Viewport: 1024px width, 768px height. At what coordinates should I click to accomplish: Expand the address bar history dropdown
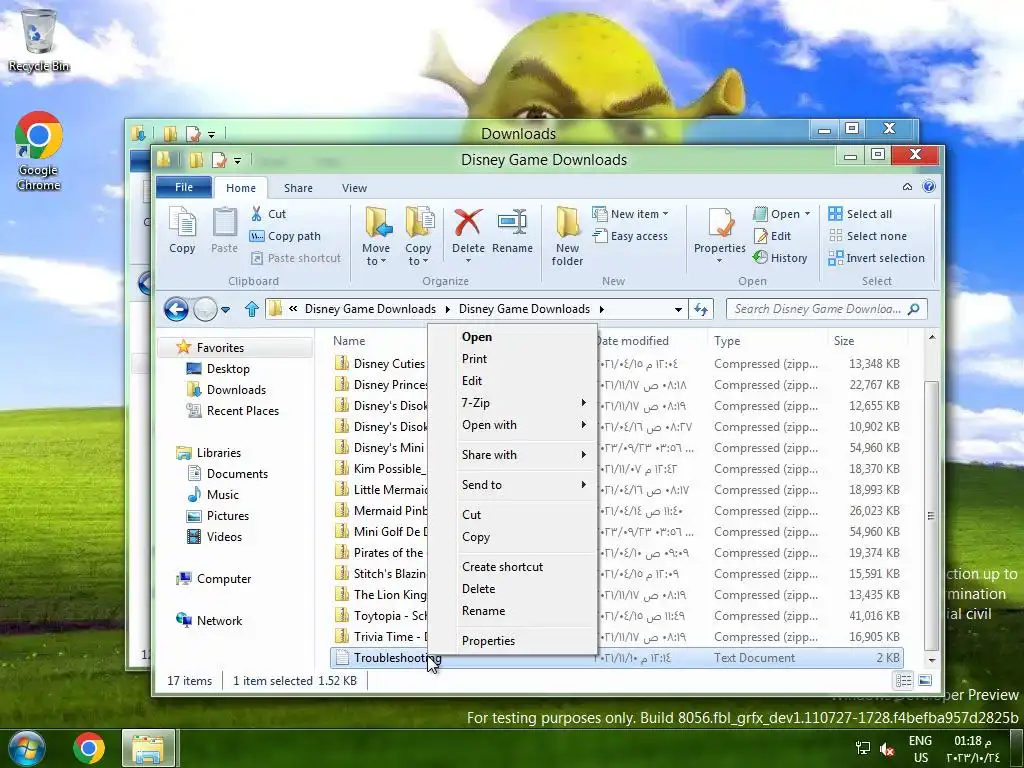click(679, 310)
